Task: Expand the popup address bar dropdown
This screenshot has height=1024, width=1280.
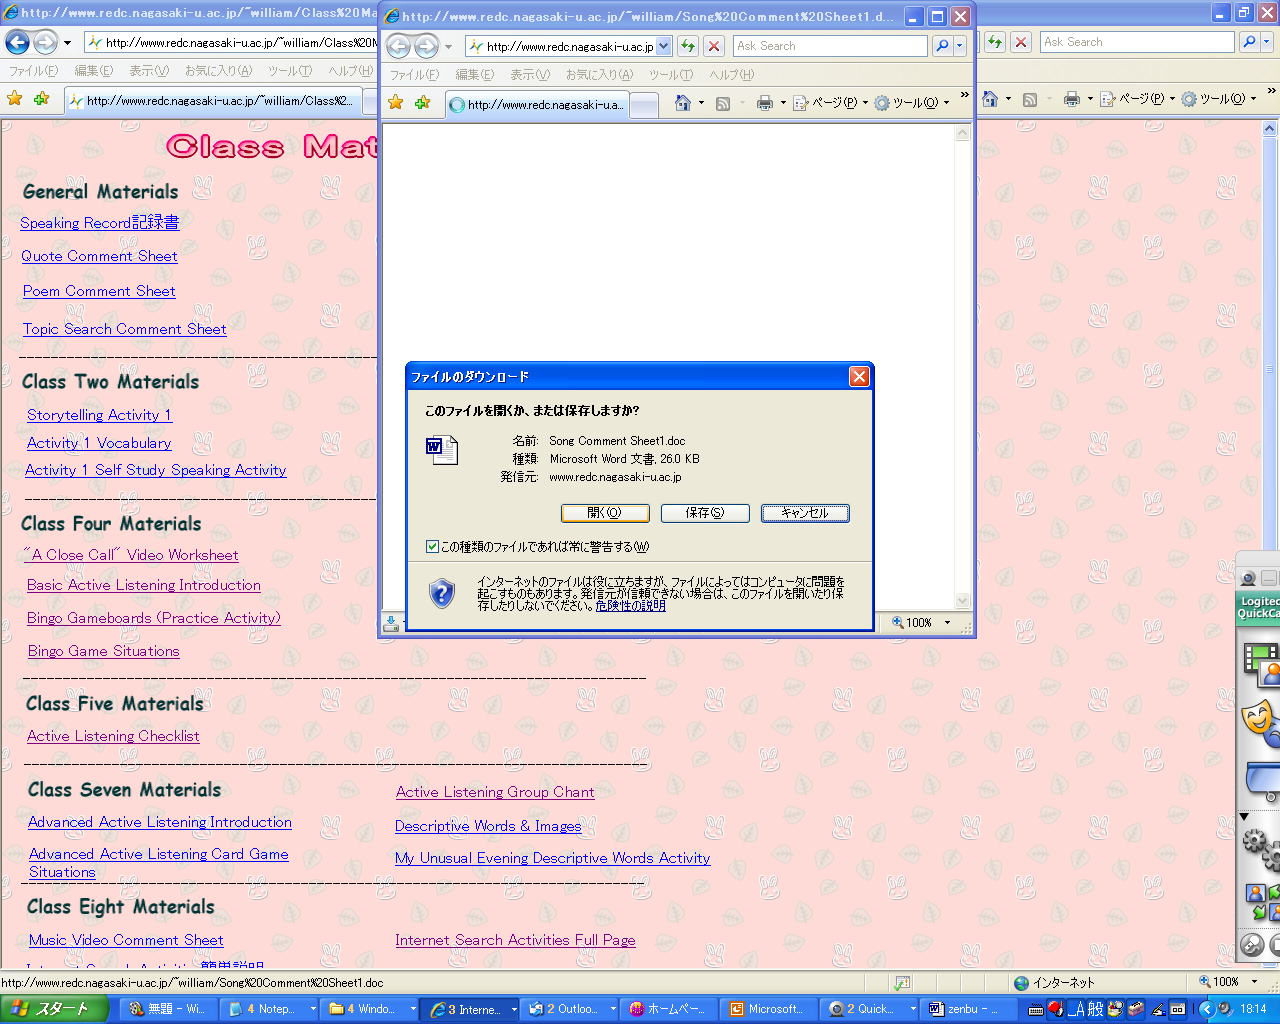Action: point(664,46)
